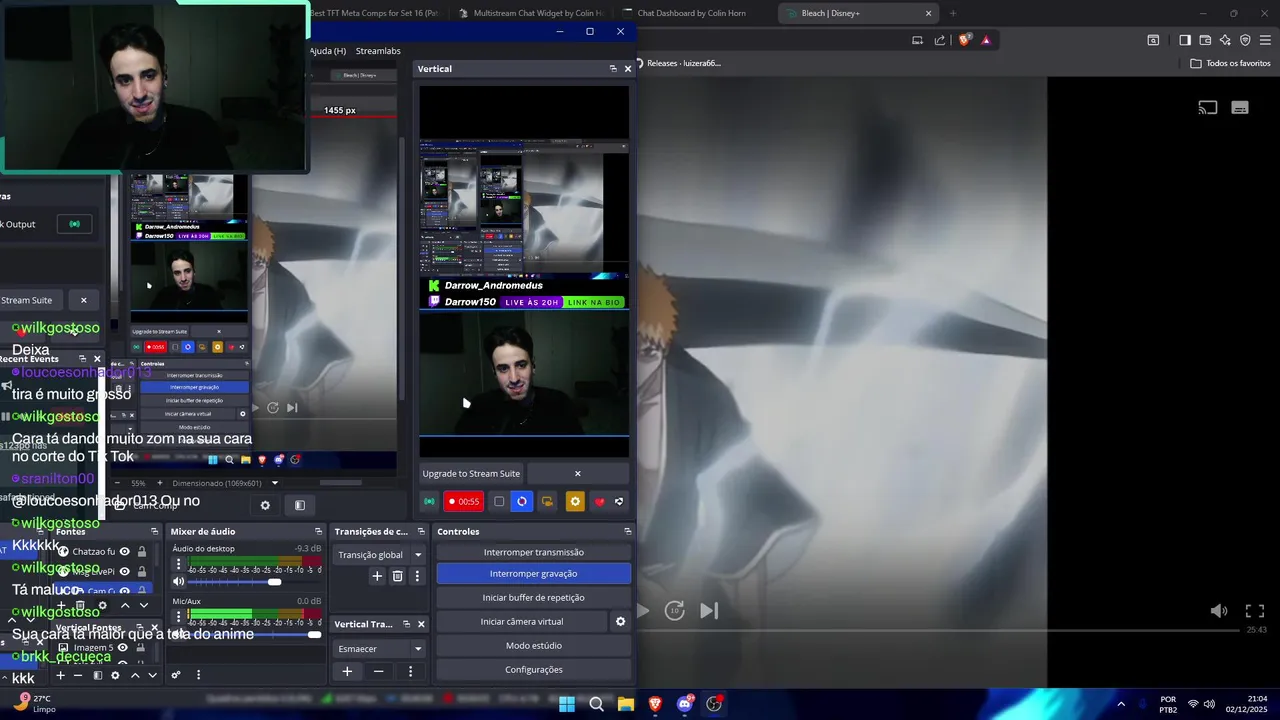1280x720 pixels.
Task: Close the Vertical Transitions dock
Action: pos(421,624)
